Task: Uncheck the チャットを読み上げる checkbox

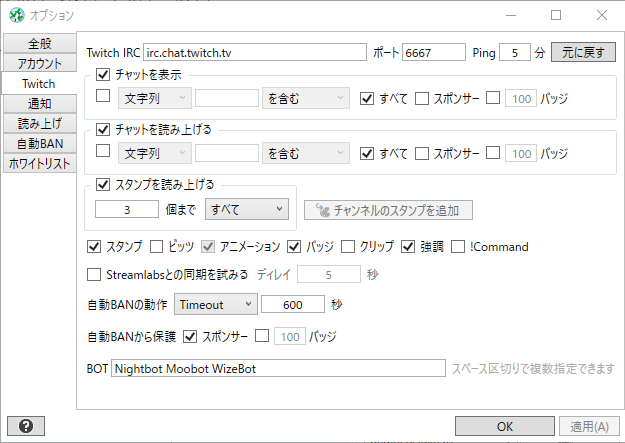Action: point(104,128)
